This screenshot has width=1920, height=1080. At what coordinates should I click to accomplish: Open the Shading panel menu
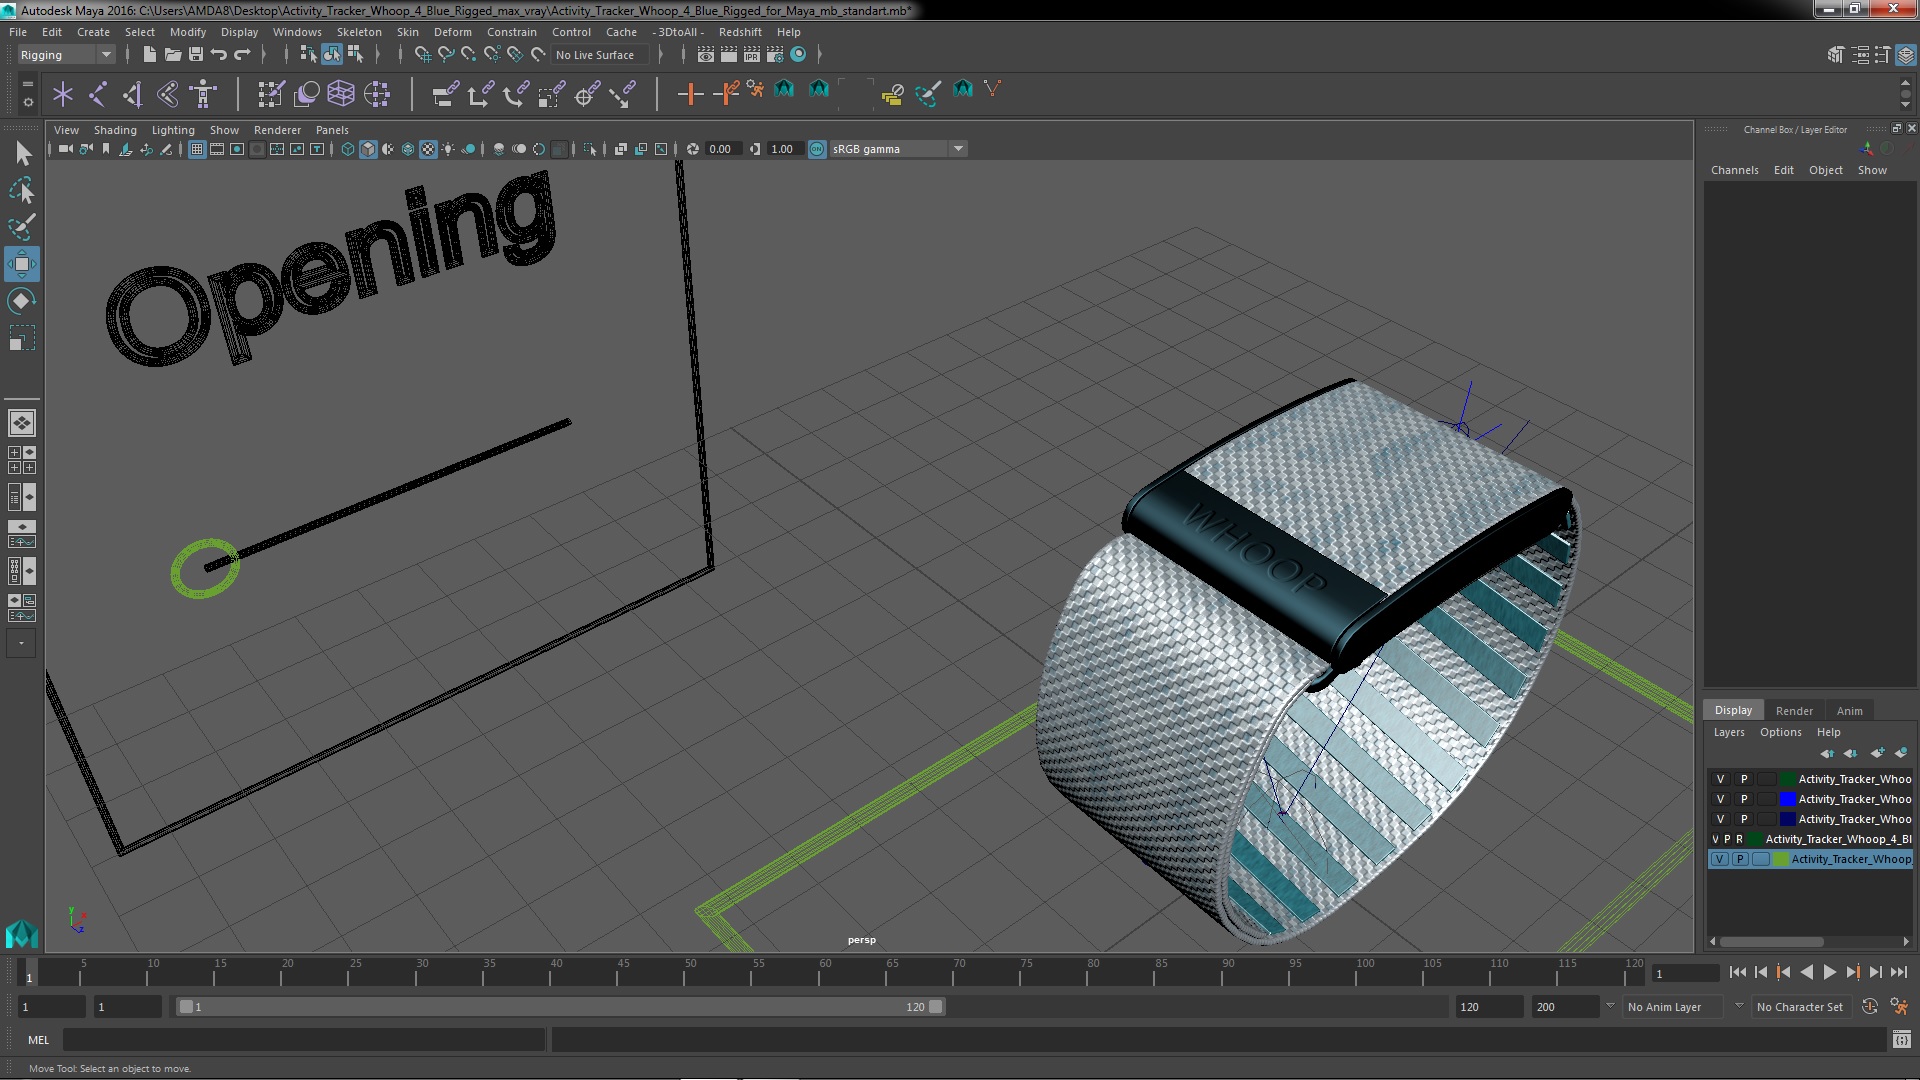115,130
